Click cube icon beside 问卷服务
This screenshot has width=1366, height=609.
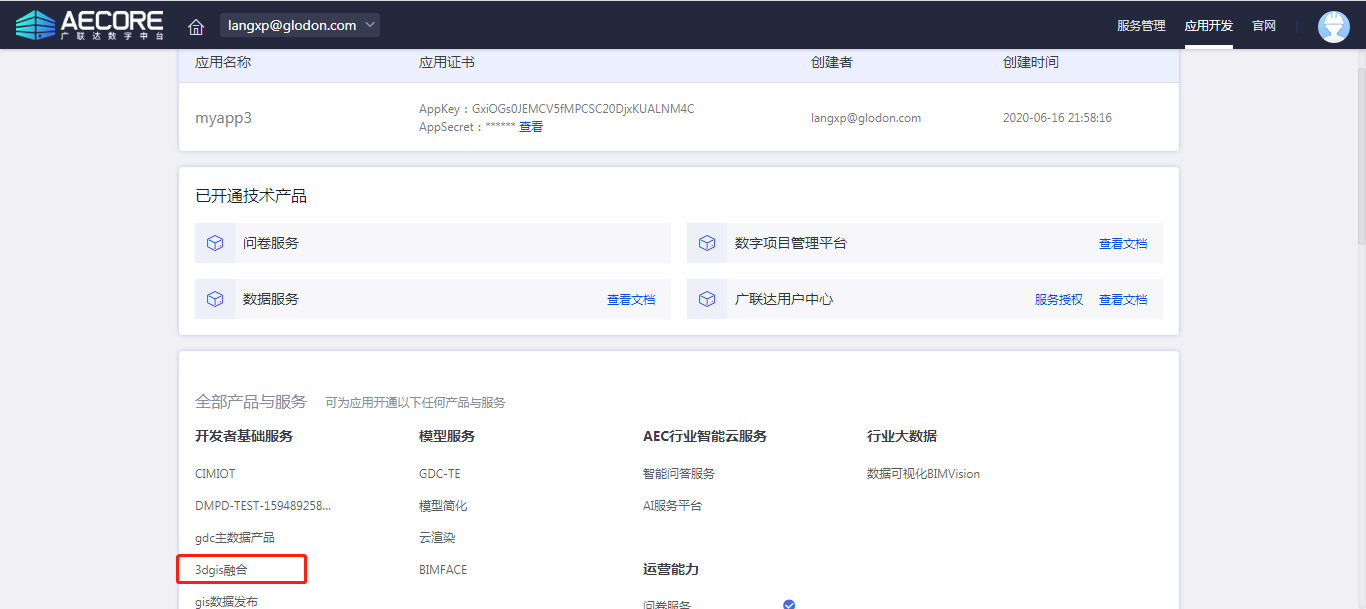click(x=215, y=243)
